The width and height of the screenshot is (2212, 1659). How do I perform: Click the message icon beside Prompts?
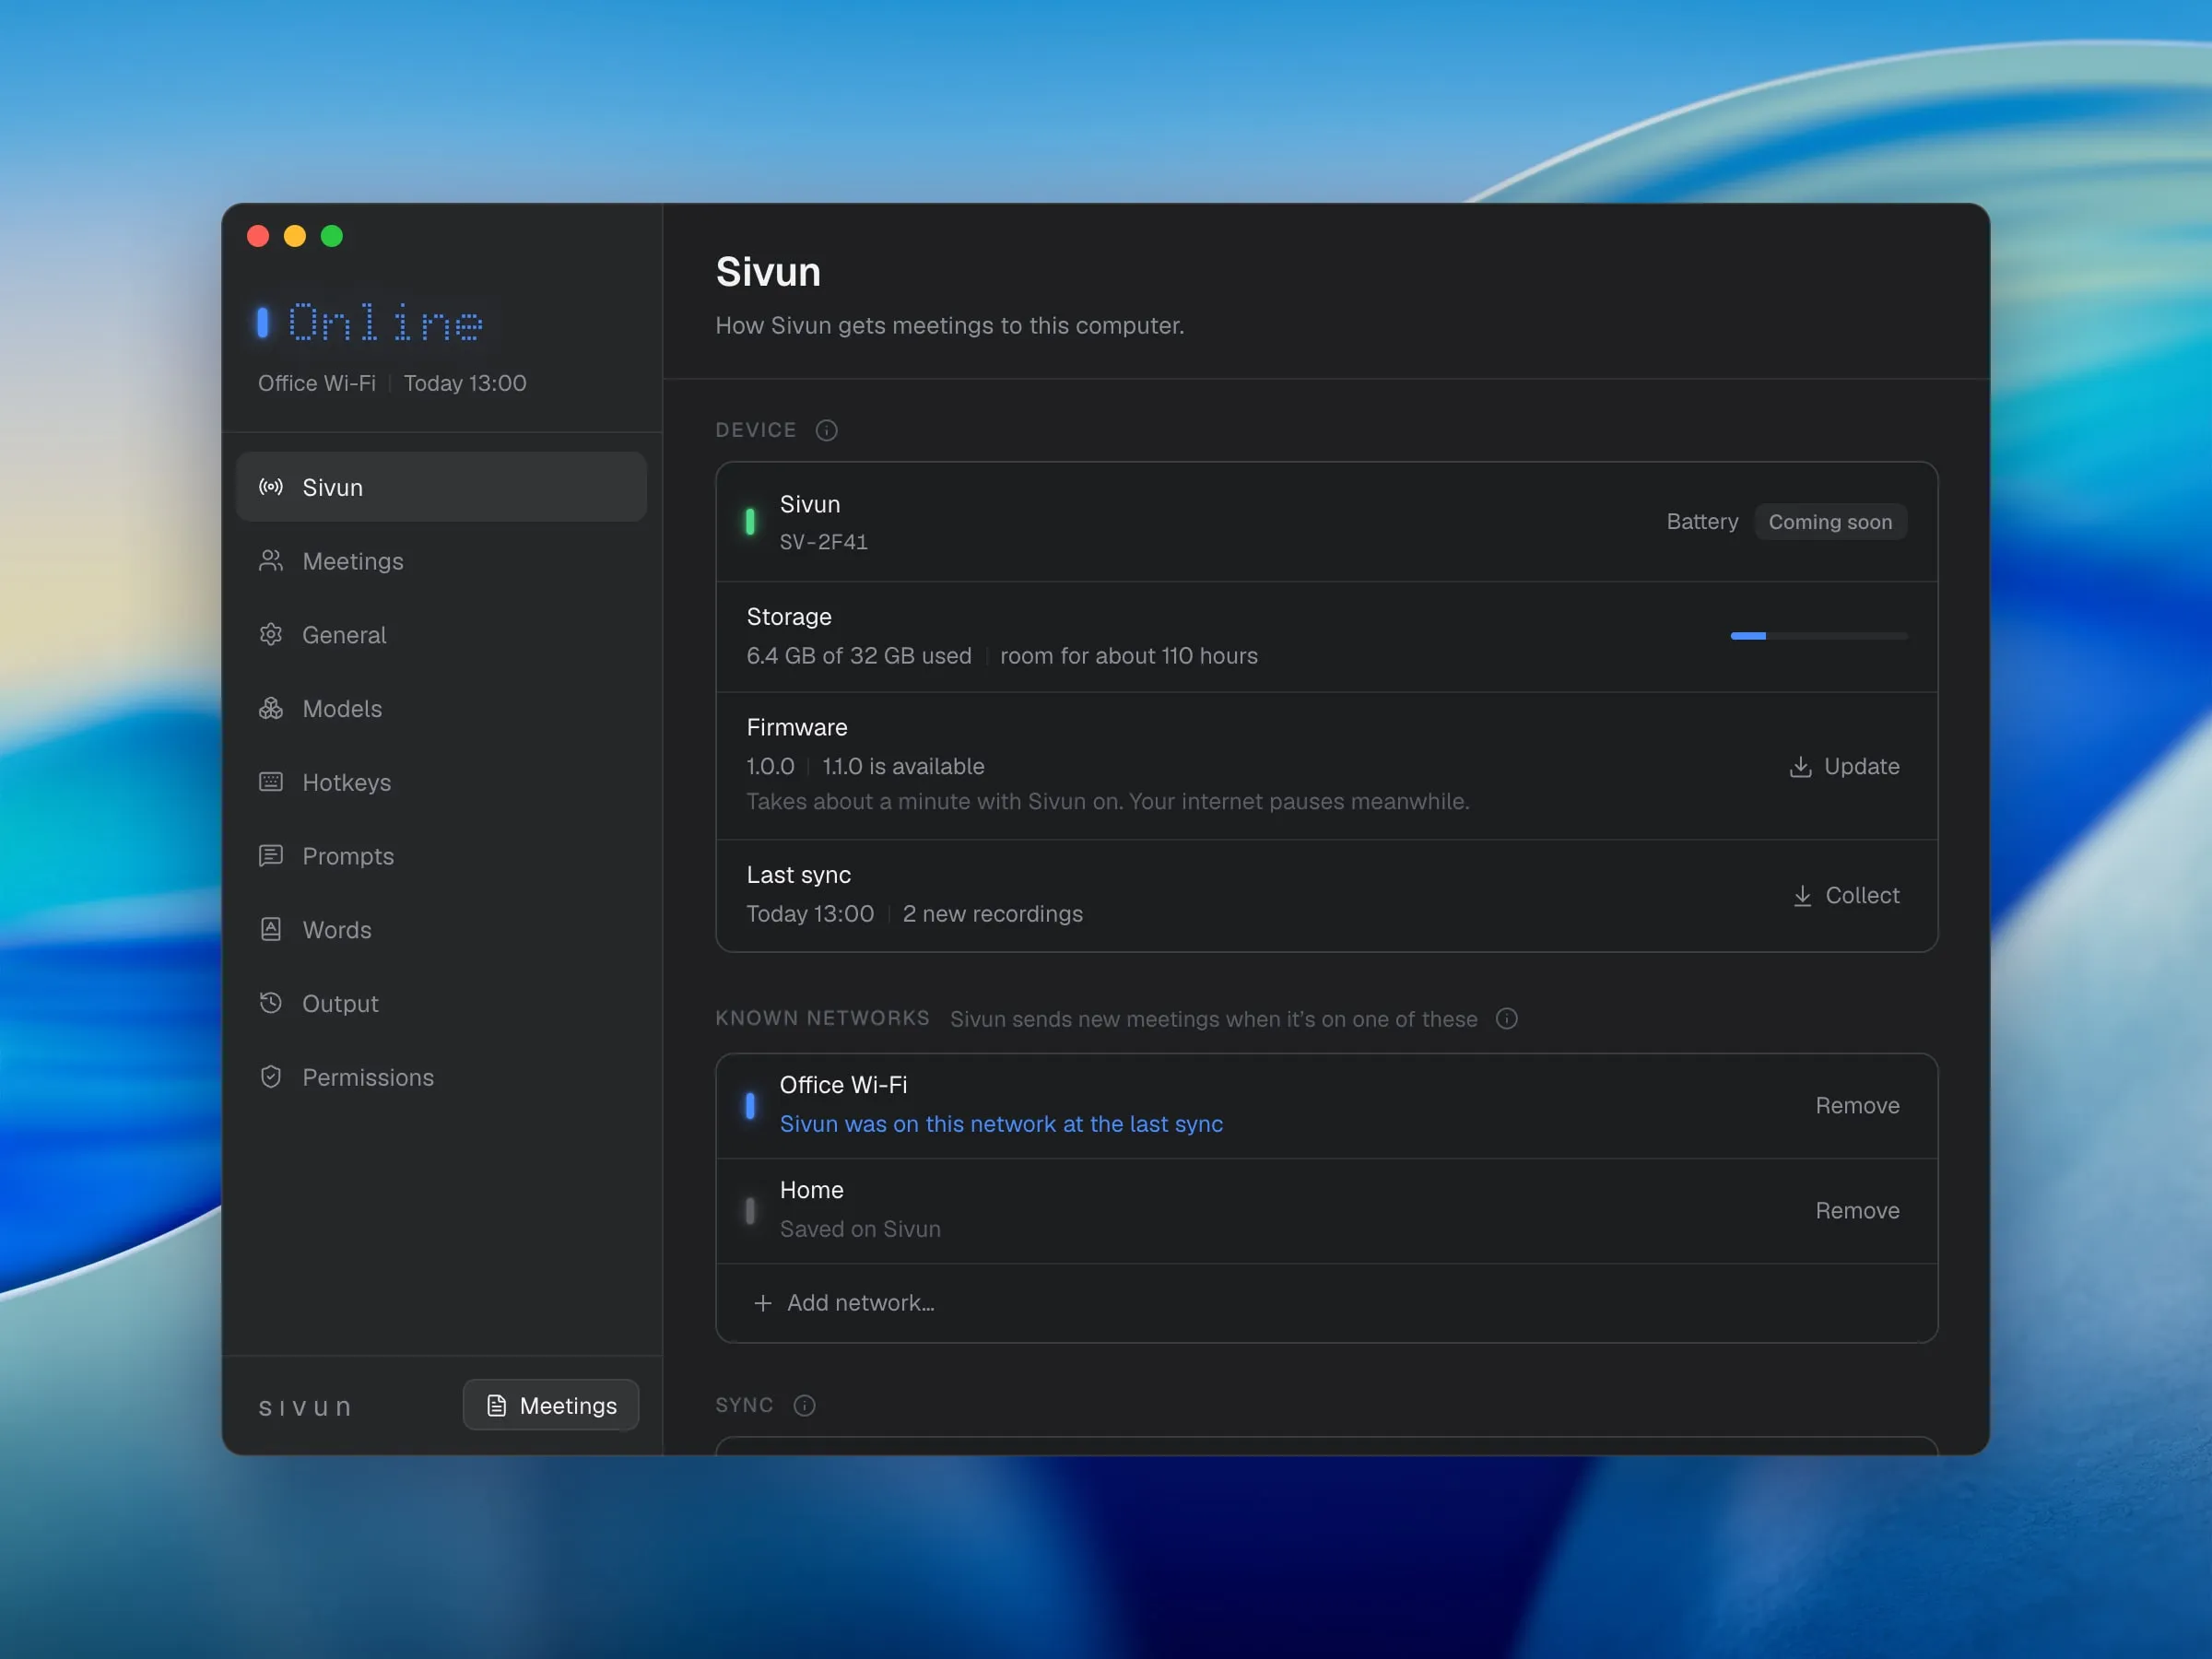pyautogui.click(x=271, y=856)
